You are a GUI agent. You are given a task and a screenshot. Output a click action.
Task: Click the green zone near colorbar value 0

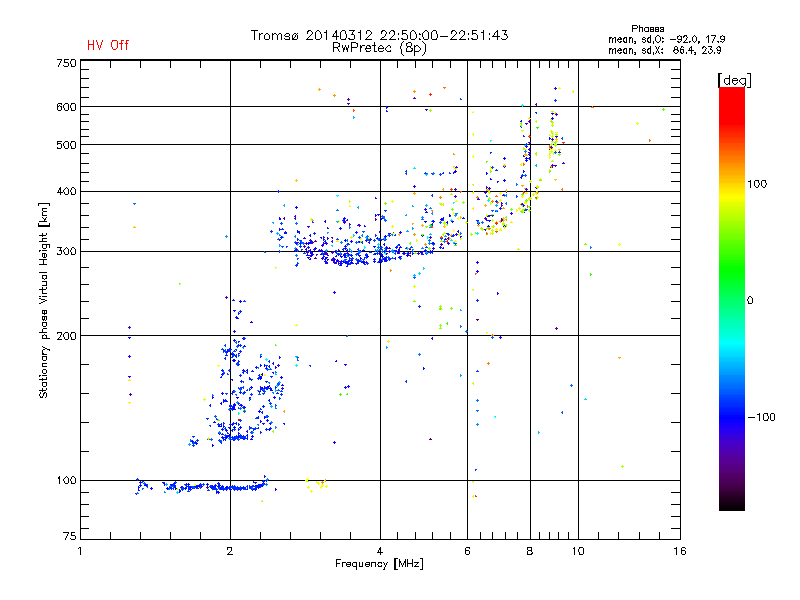[x=732, y=286]
